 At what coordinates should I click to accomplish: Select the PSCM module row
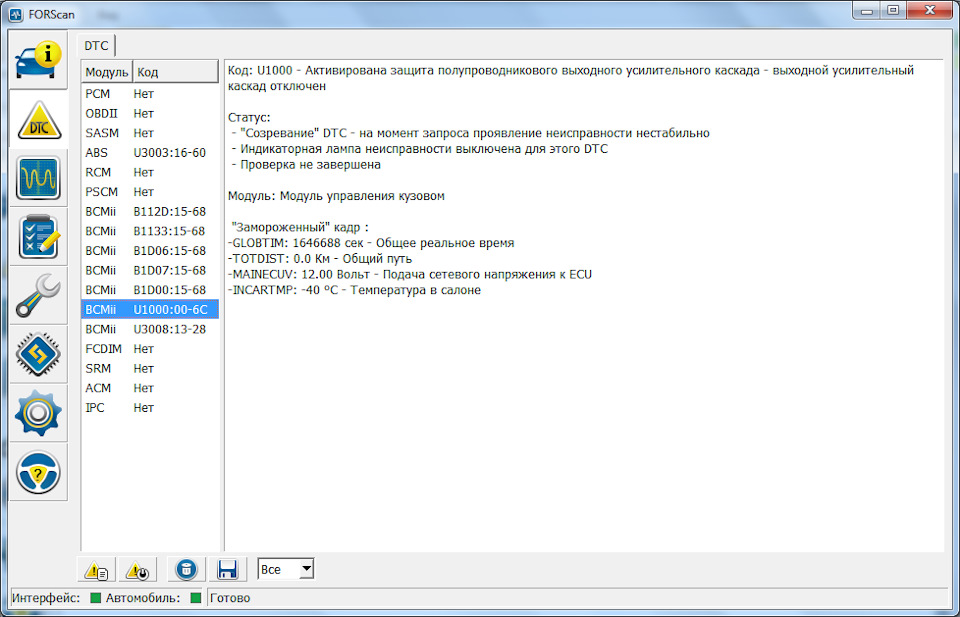150,192
